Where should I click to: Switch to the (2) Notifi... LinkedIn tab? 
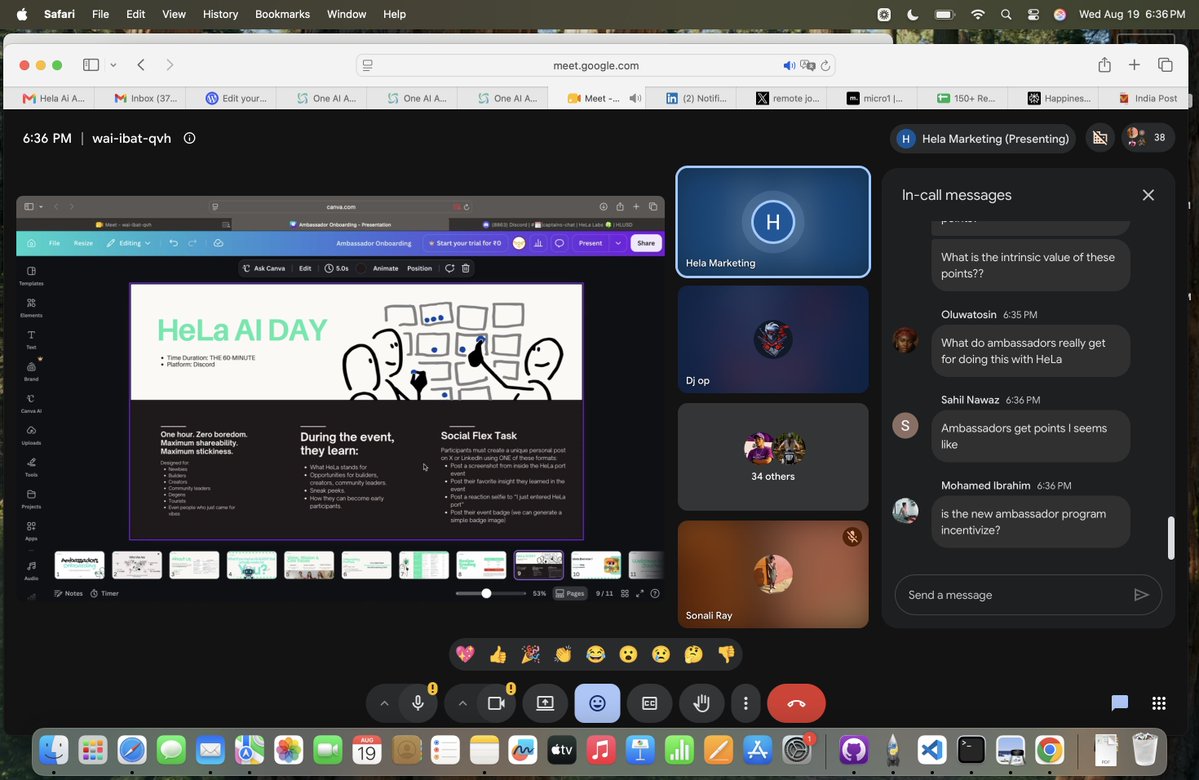(696, 98)
